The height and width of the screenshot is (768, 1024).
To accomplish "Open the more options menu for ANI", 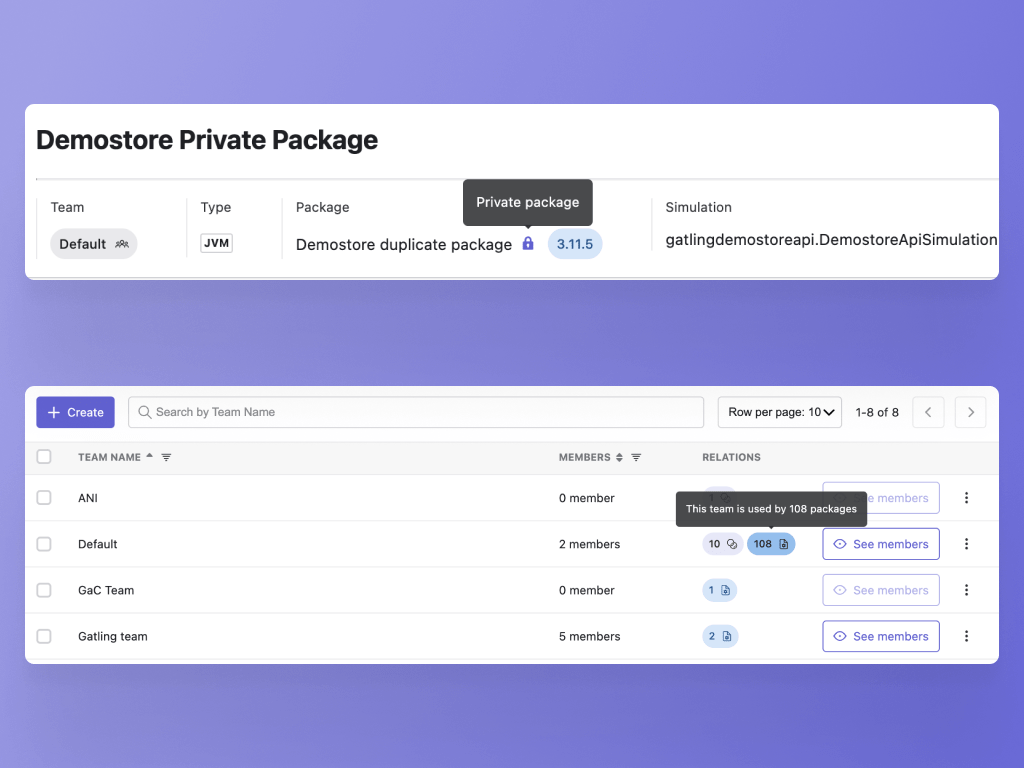I will coord(967,498).
